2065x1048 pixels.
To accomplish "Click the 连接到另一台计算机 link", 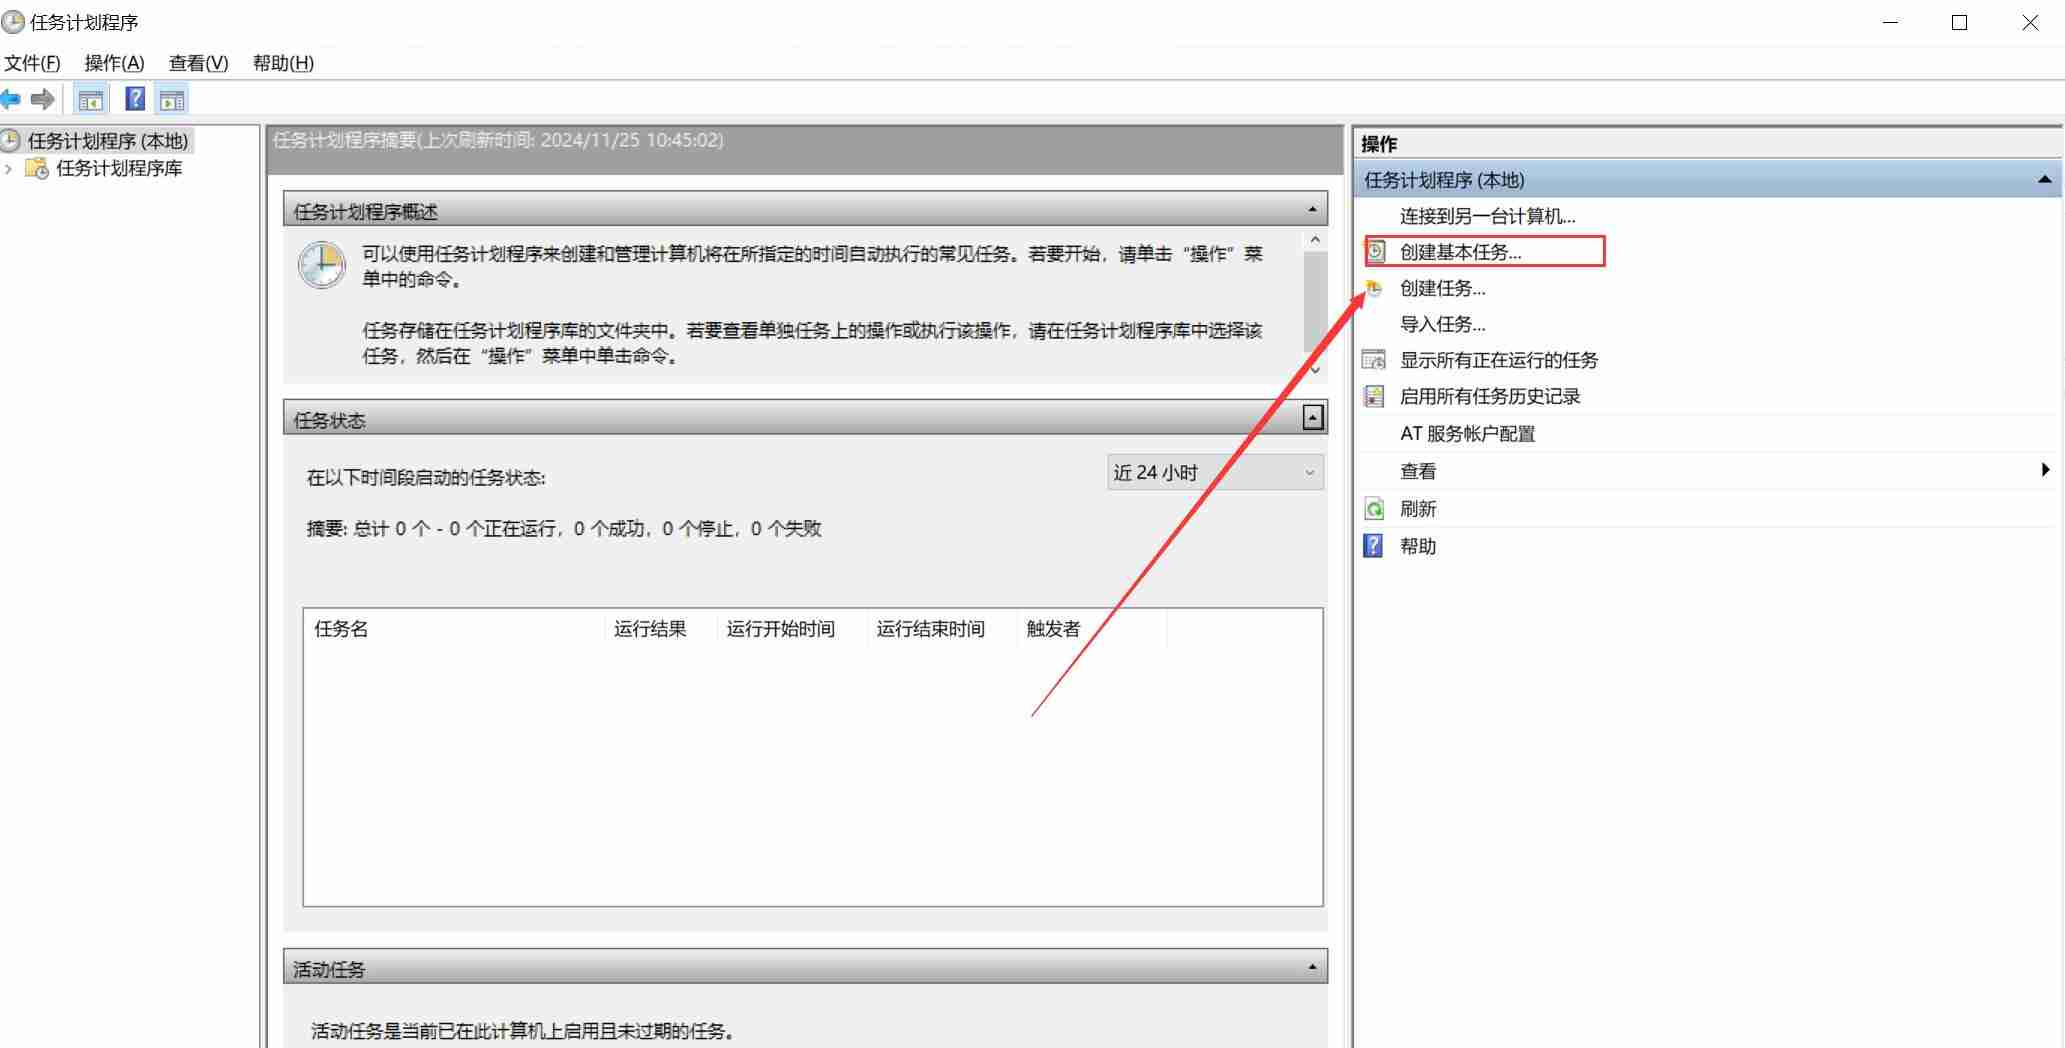I will (1488, 216).
